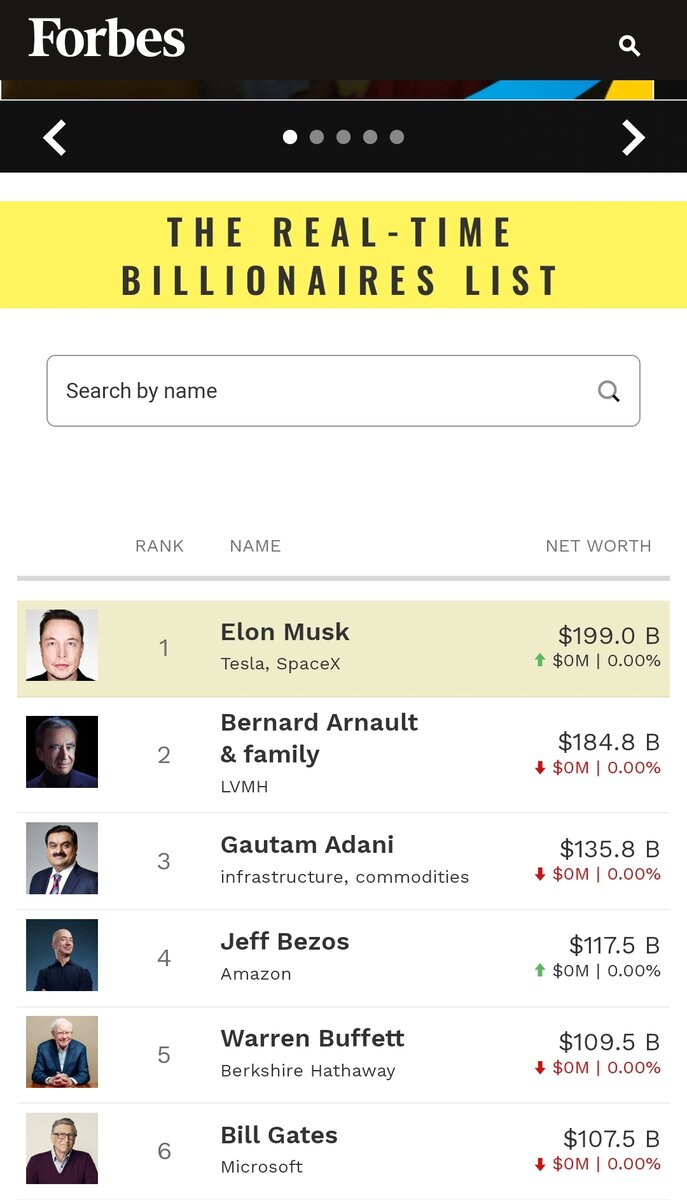Open Elon Musk's profile link
Viewport: 687px width, 1200px height.
click(x=285, y=632)
